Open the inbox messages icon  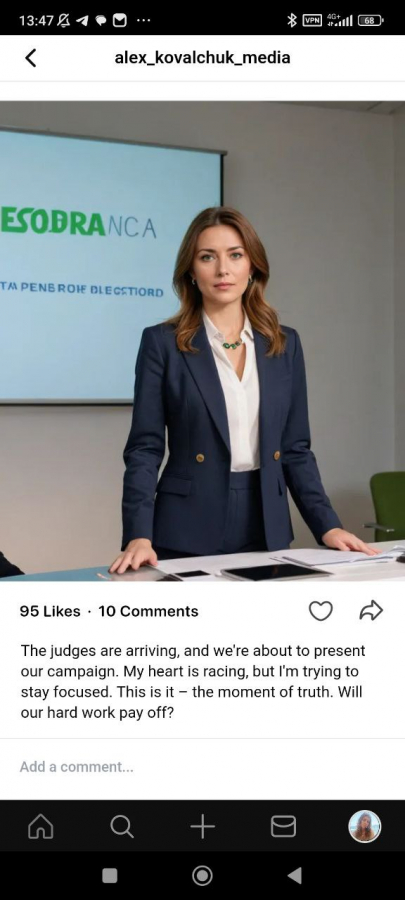(x=283, y=827)
